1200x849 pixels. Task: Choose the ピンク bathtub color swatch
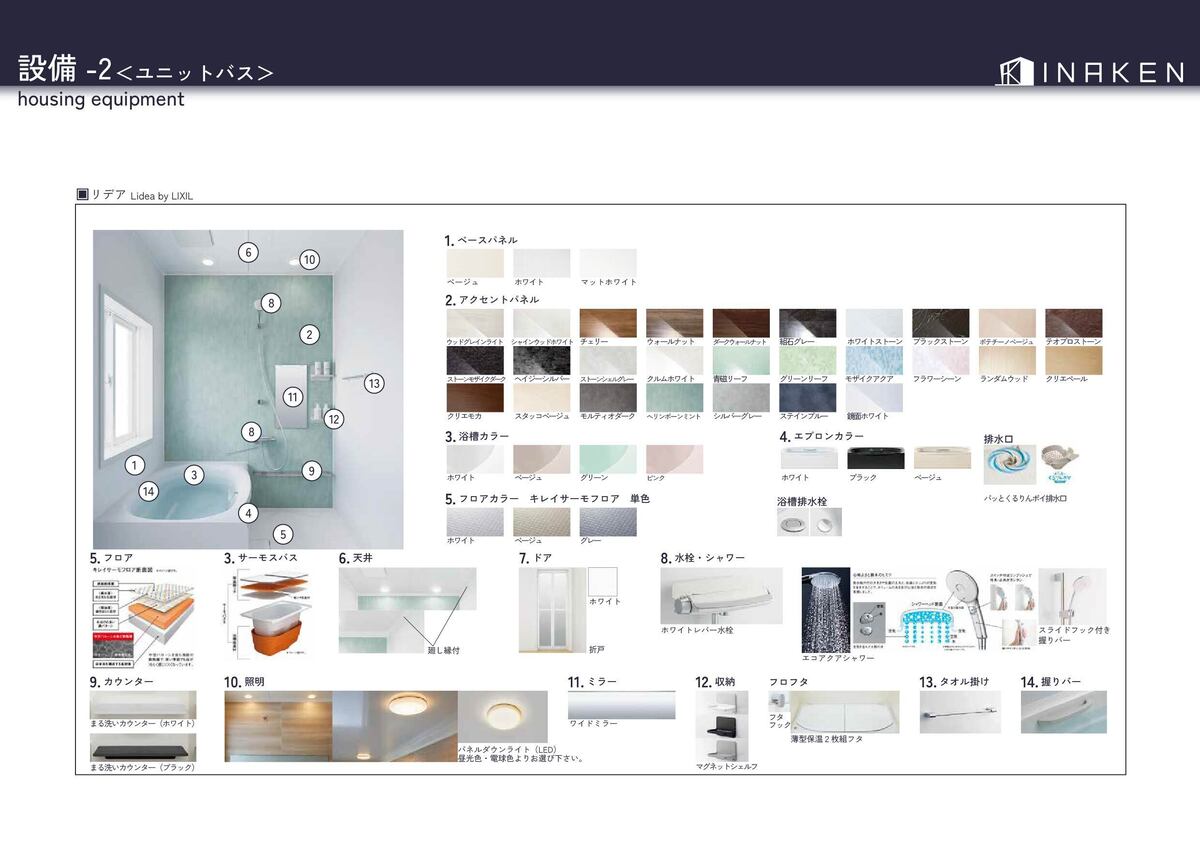click(x=674, y=459)
